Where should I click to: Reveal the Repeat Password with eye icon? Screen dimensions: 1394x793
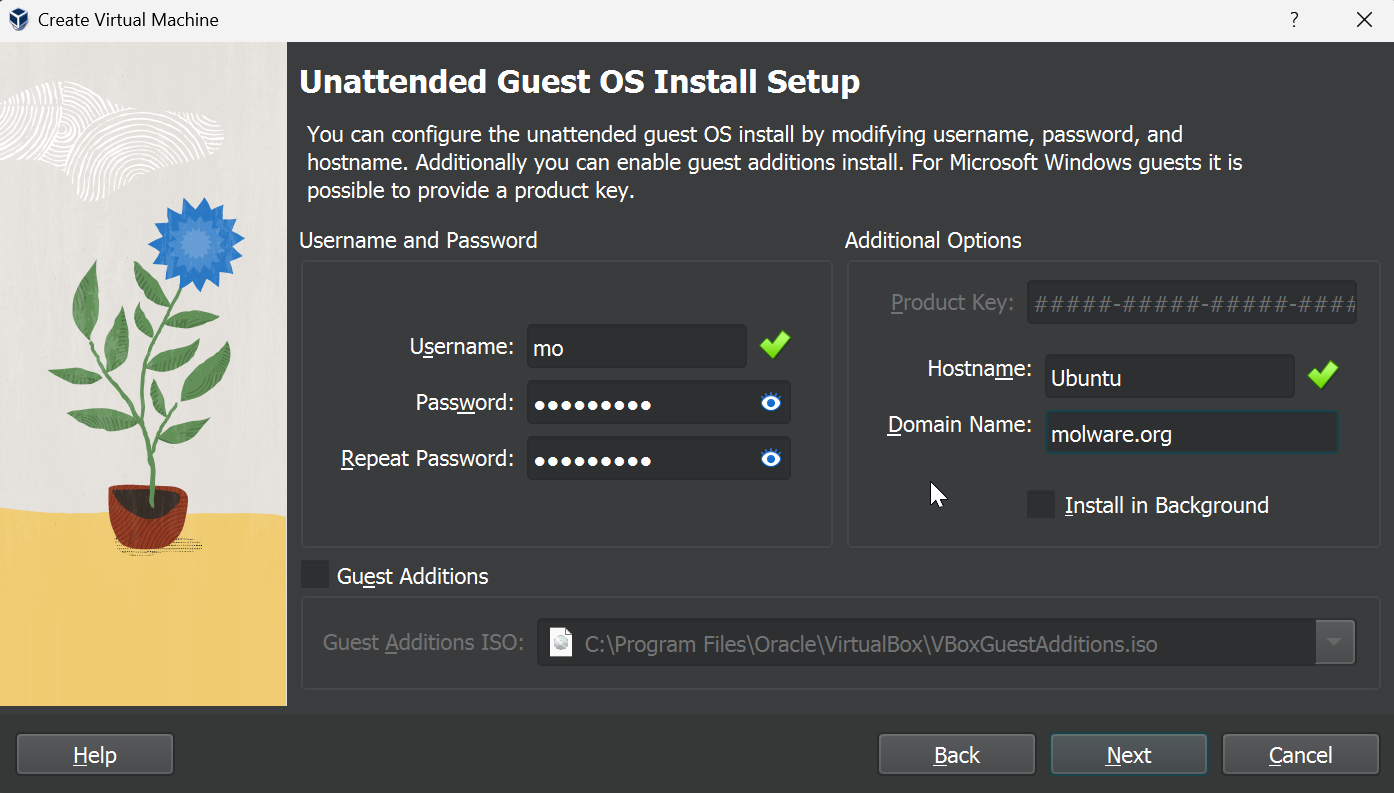point(770,459)
